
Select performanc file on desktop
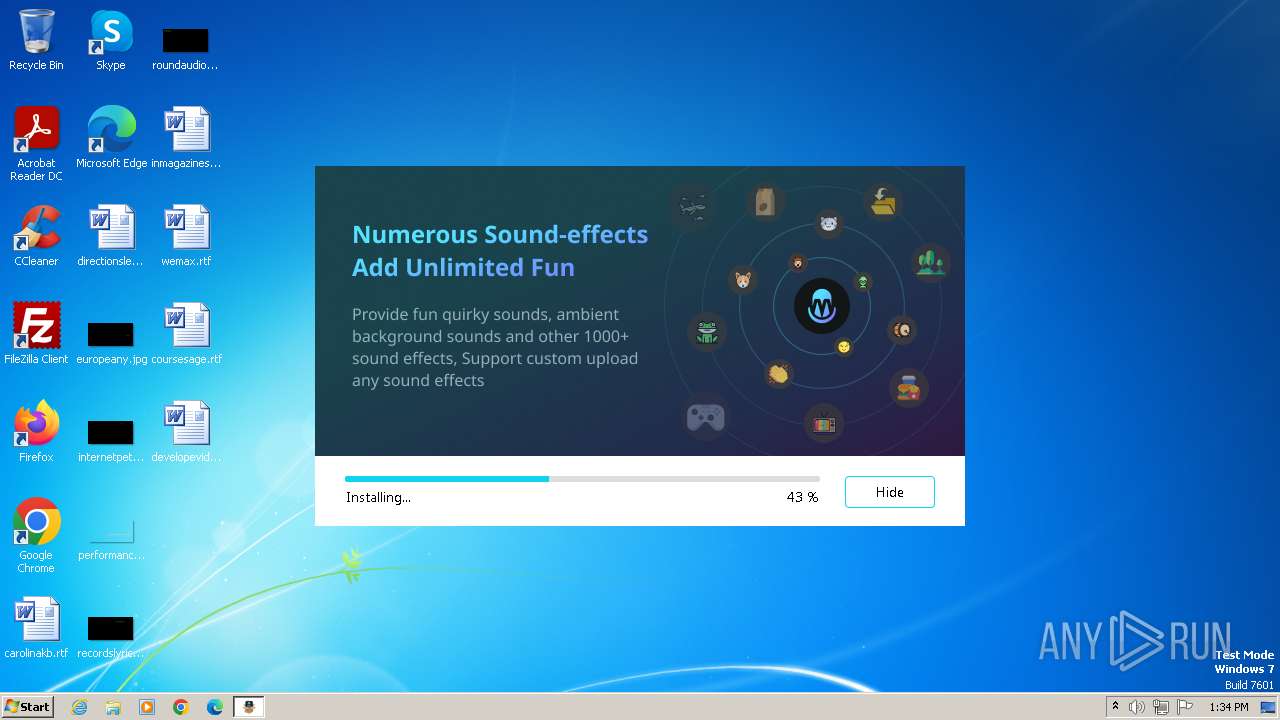coord(111,540)
